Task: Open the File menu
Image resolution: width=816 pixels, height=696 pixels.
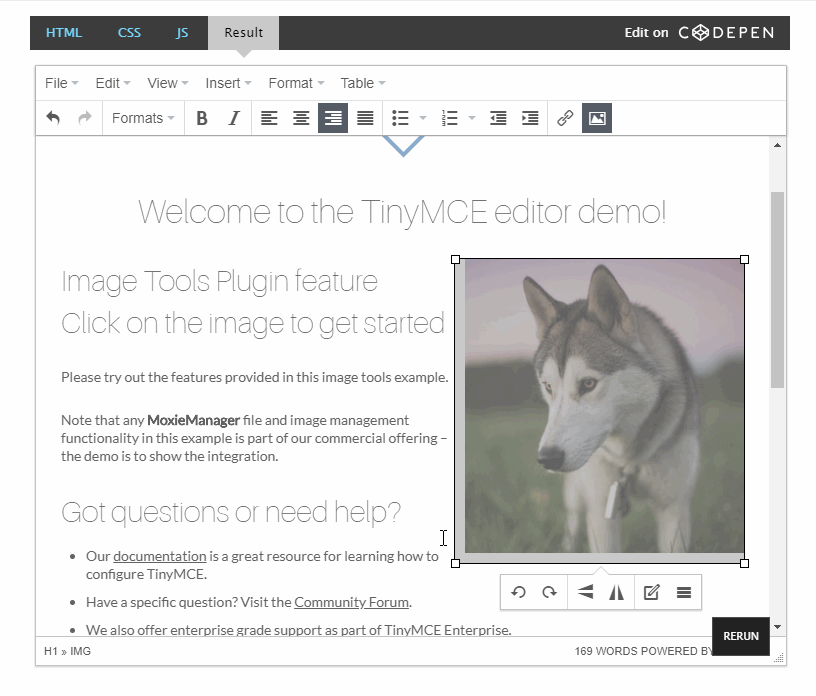Action: pyautogui.click(x=61, y=83)
